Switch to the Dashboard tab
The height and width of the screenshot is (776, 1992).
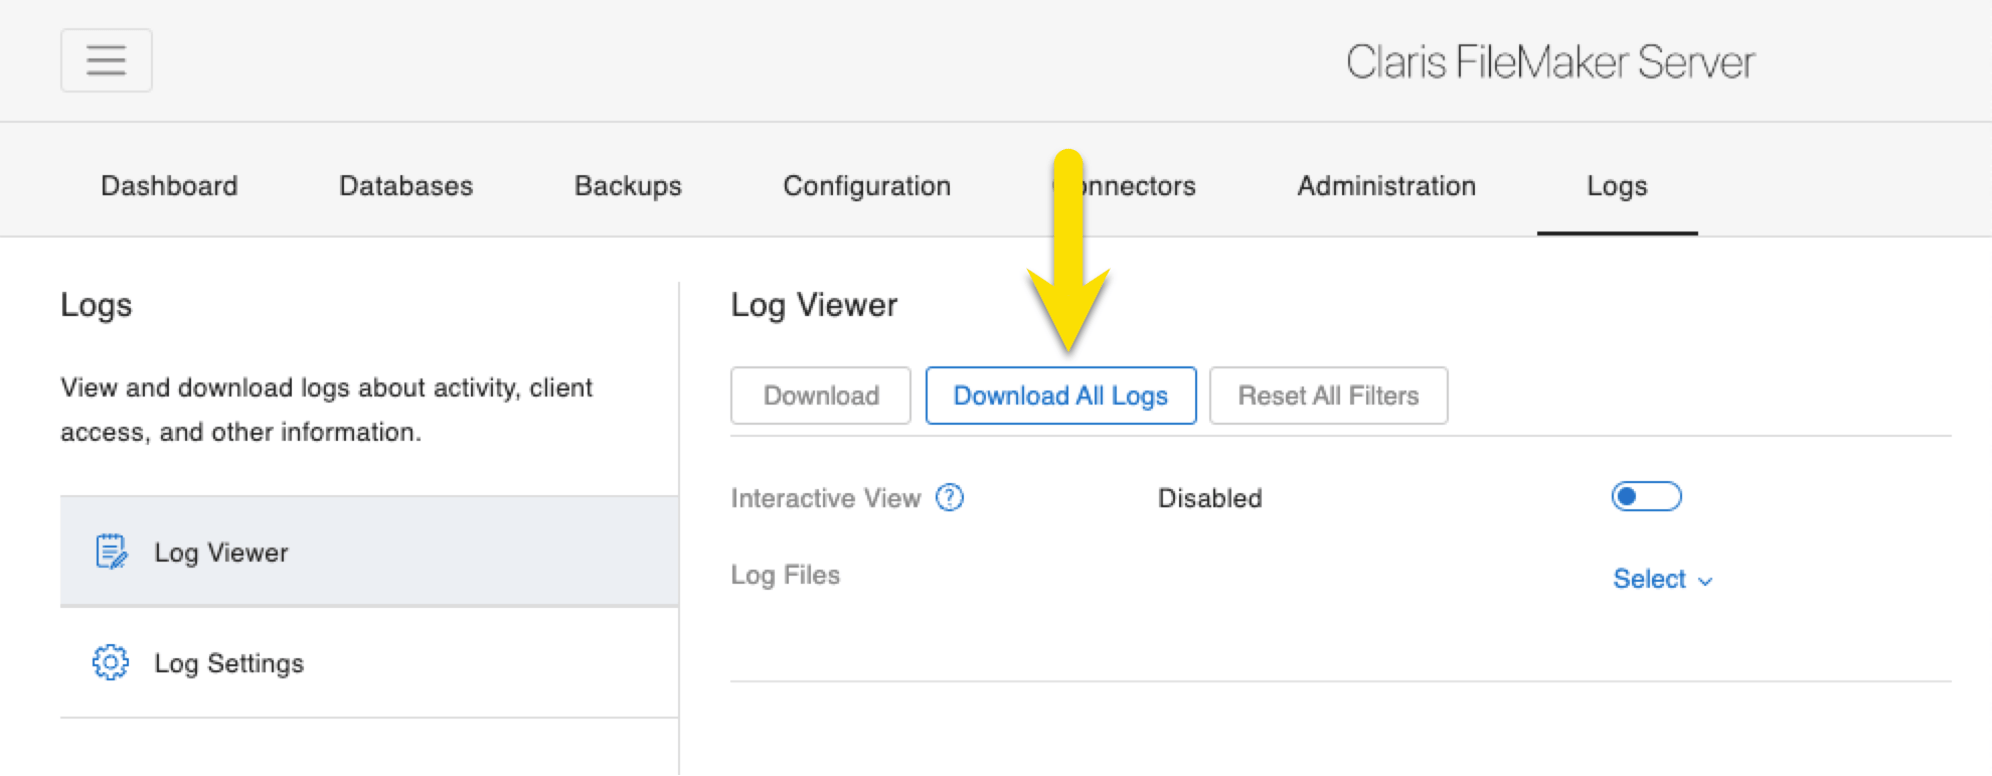pos(169,186)
